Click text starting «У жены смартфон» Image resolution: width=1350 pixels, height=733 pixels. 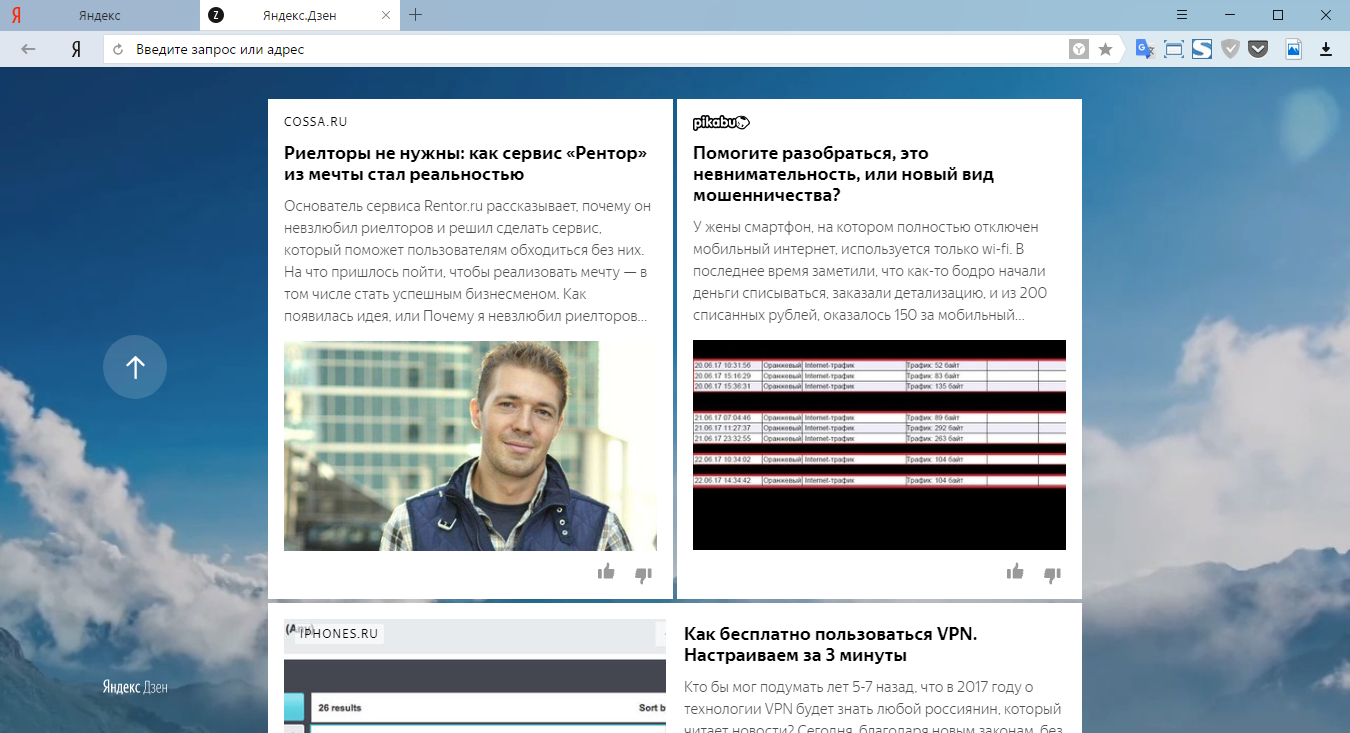pyautogui.click(x=870, y=271)
